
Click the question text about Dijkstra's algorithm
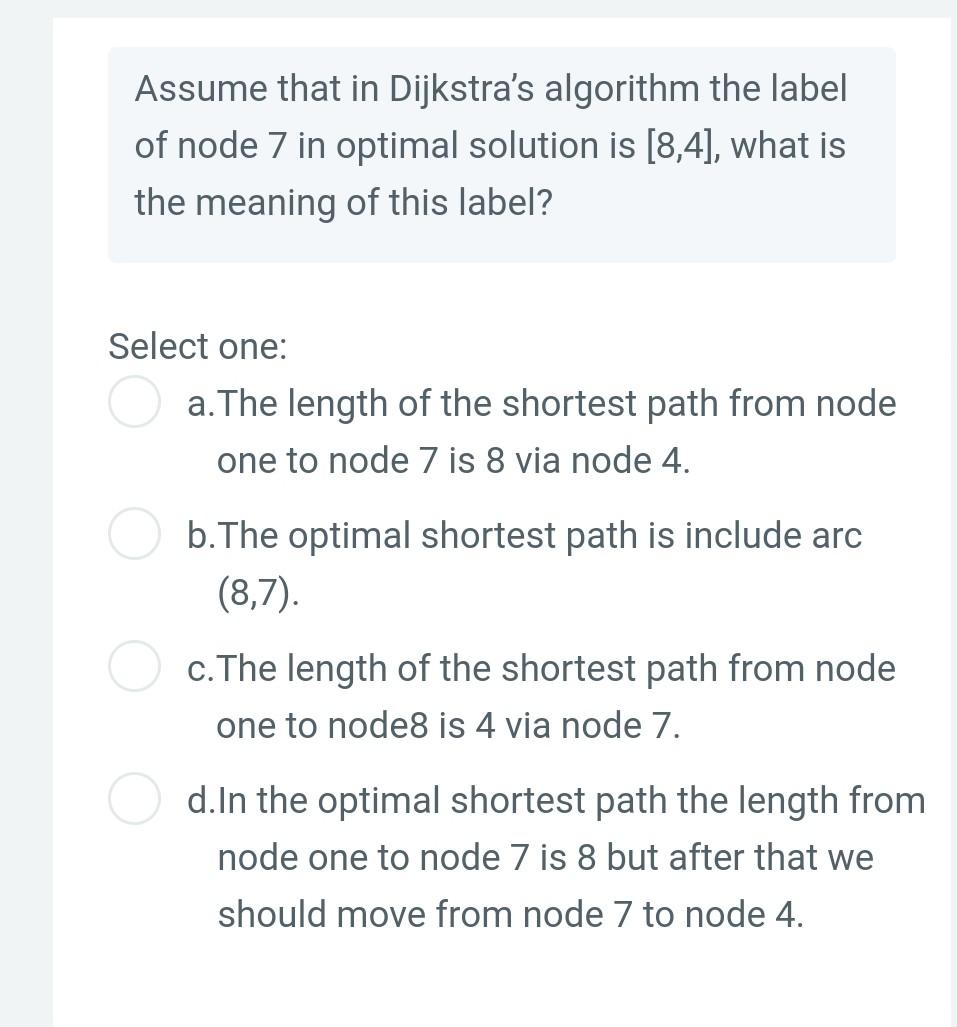(x=490, y=145)
